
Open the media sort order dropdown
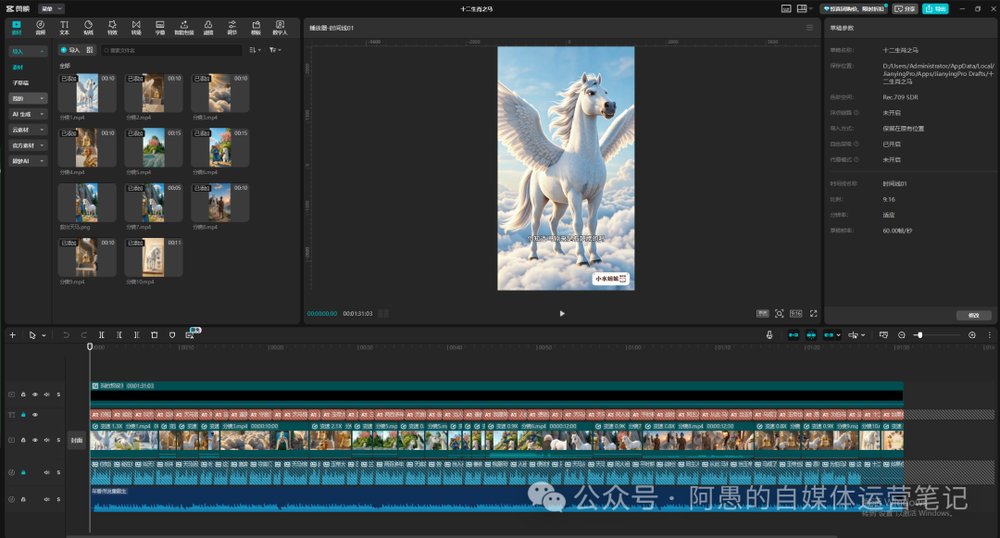tap(254, 50)
